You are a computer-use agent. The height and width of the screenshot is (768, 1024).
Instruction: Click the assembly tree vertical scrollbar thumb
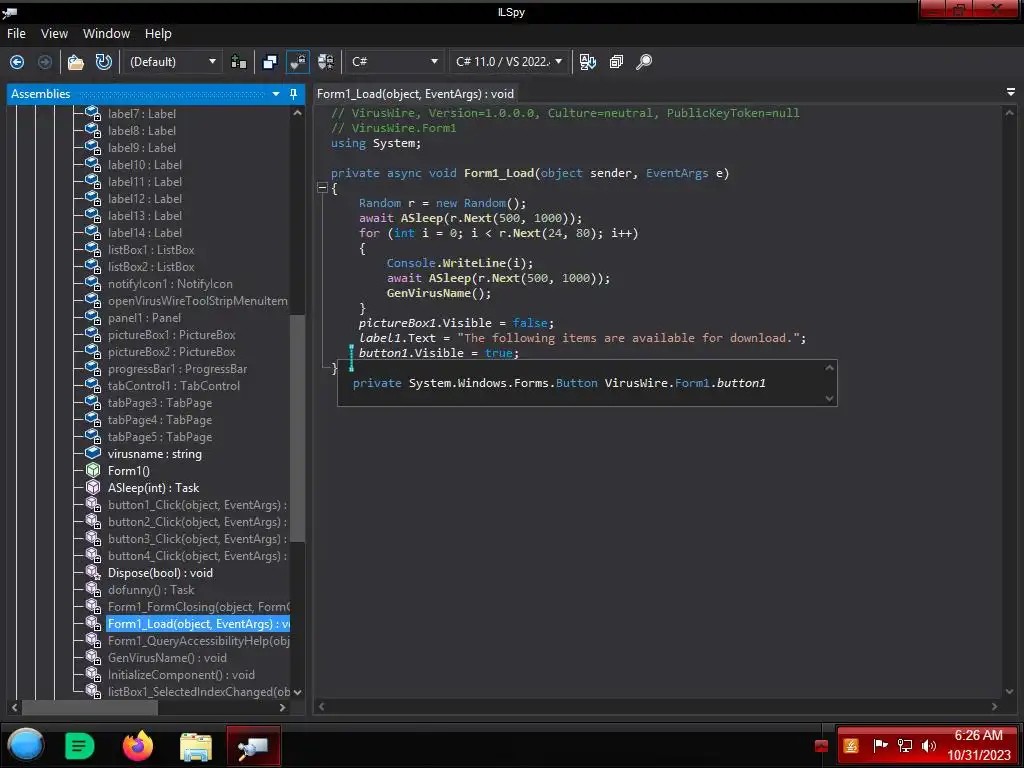(x=297, y=428)
